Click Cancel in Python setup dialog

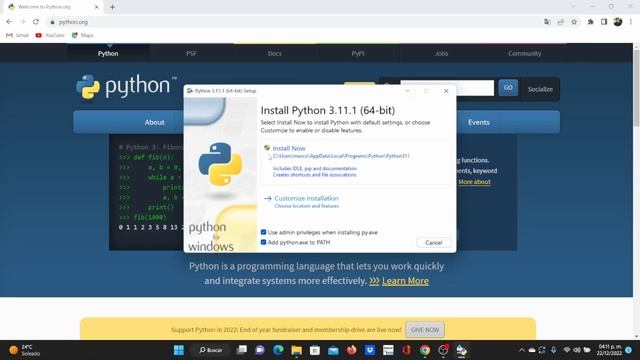pos(433,242)
